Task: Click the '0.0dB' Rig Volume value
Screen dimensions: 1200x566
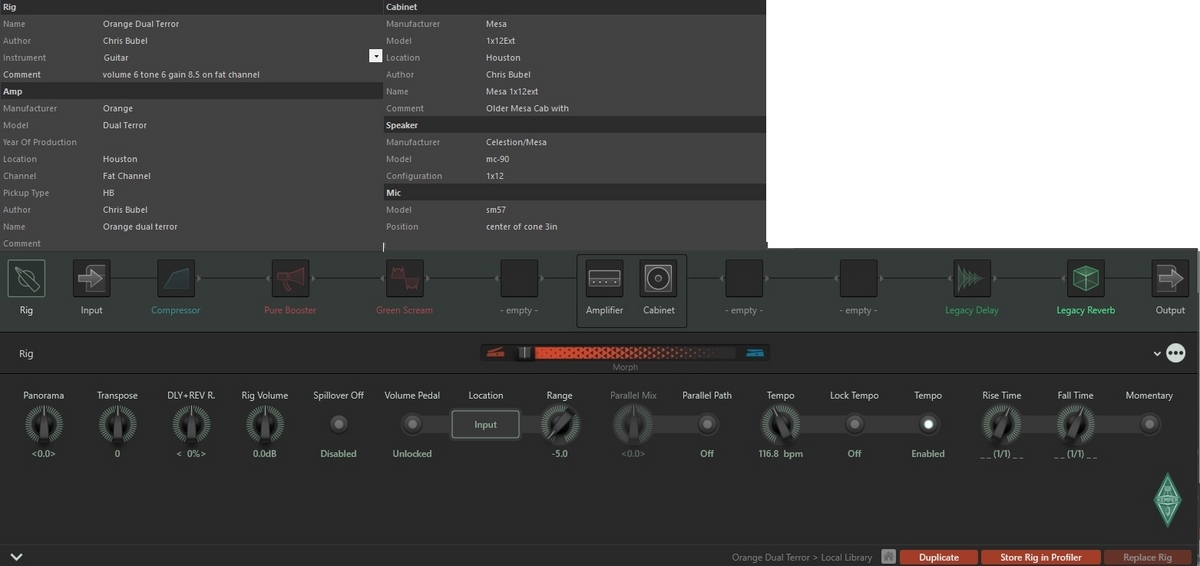Action: pyautogui.click(x=264, y=454)
